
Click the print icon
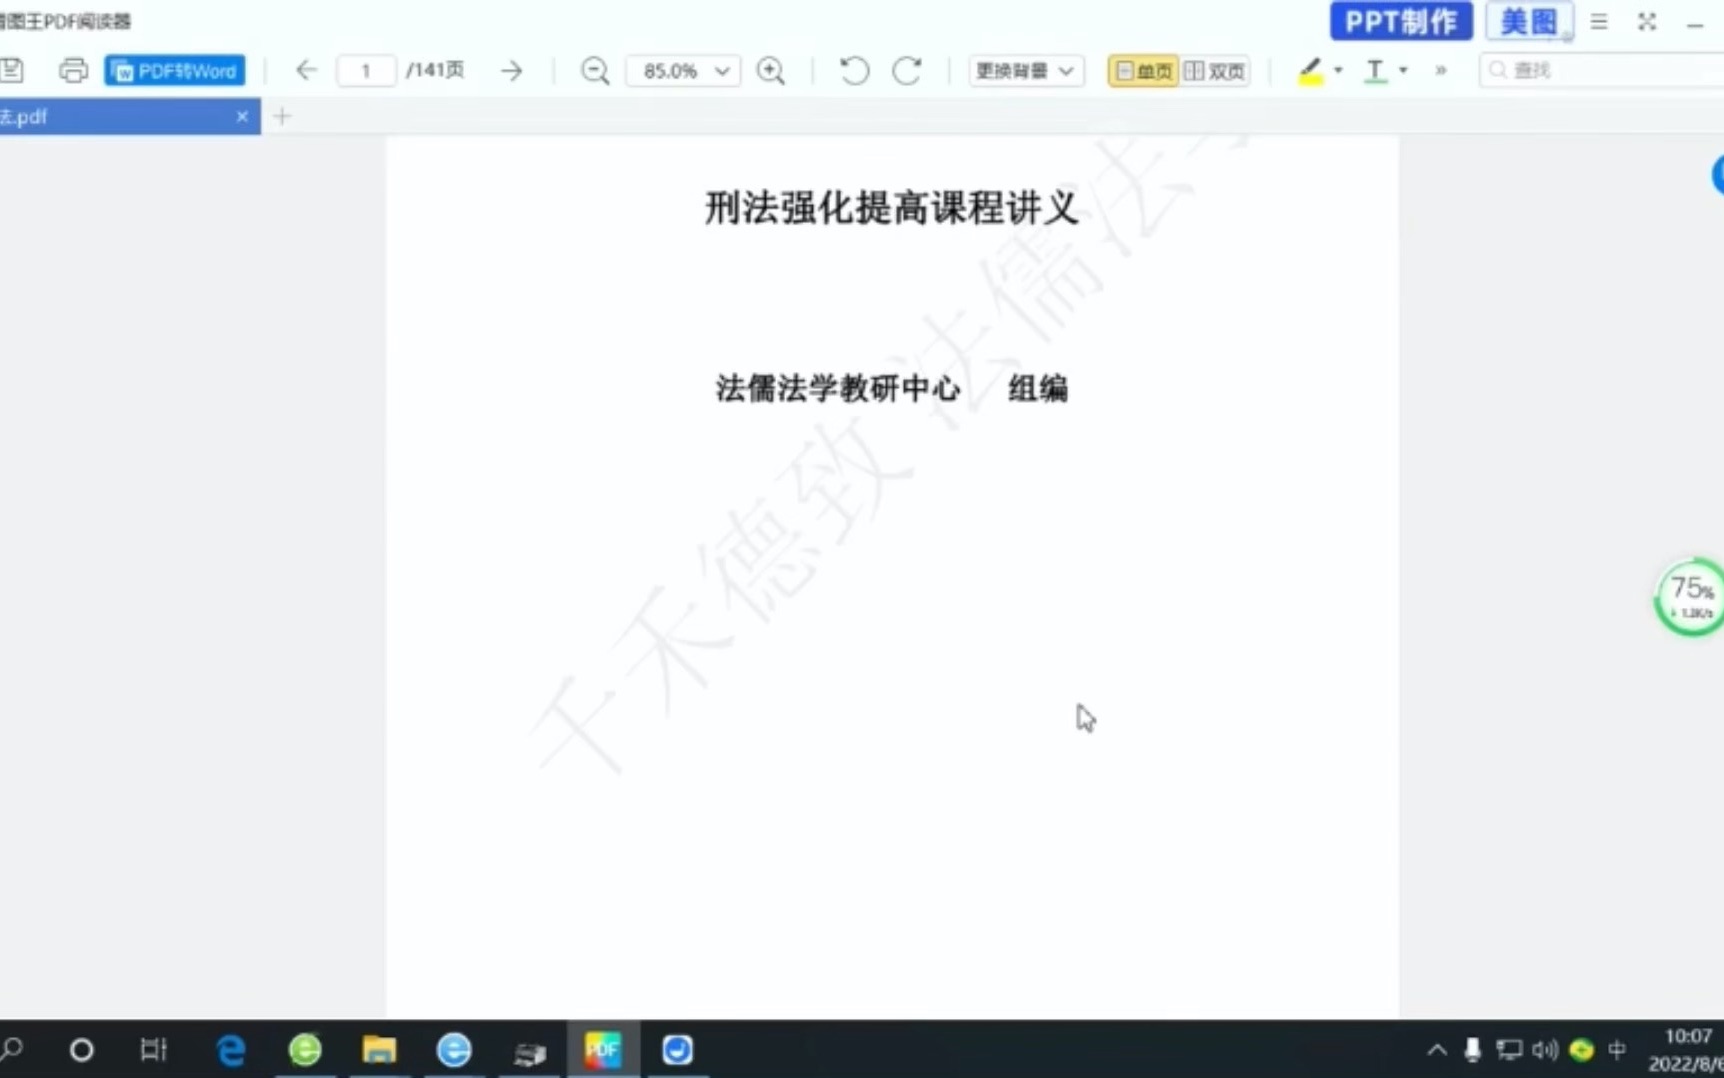[73, 70]
